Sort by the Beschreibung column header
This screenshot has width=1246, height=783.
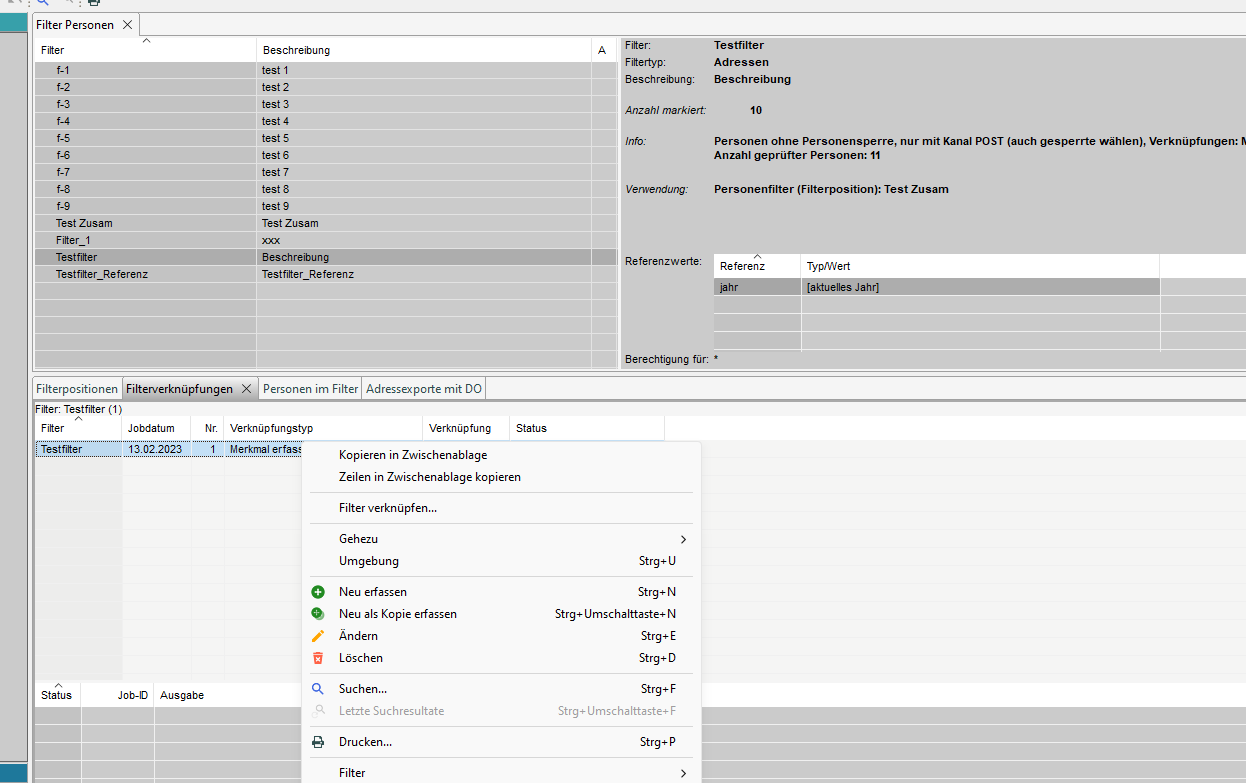pyautogui.click(x=296, y=50)
